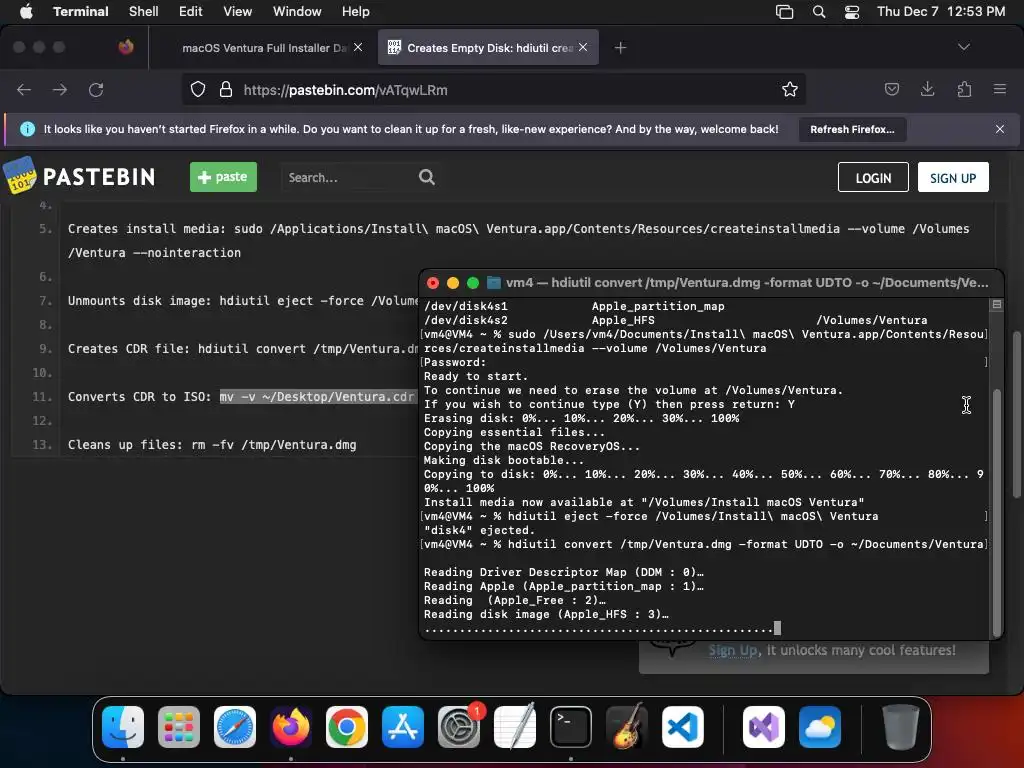The width and height of the screenshot is (1024, 768).
Task: Click the Refresh Firefox… button
Action: (852, 129)
